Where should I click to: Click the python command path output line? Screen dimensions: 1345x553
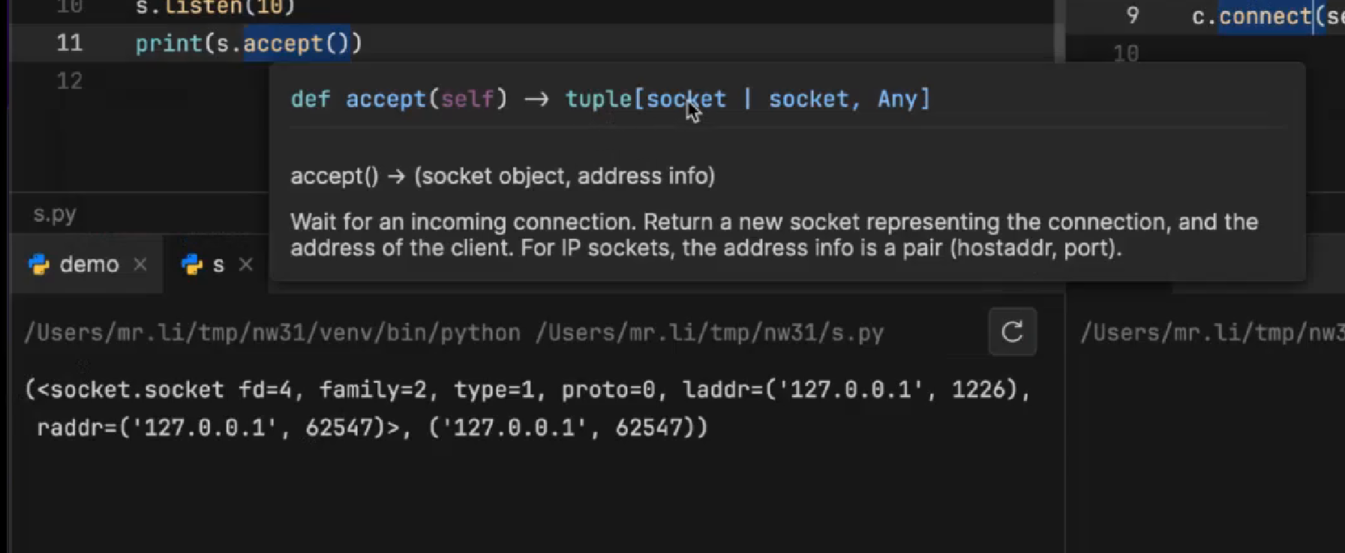454,333
